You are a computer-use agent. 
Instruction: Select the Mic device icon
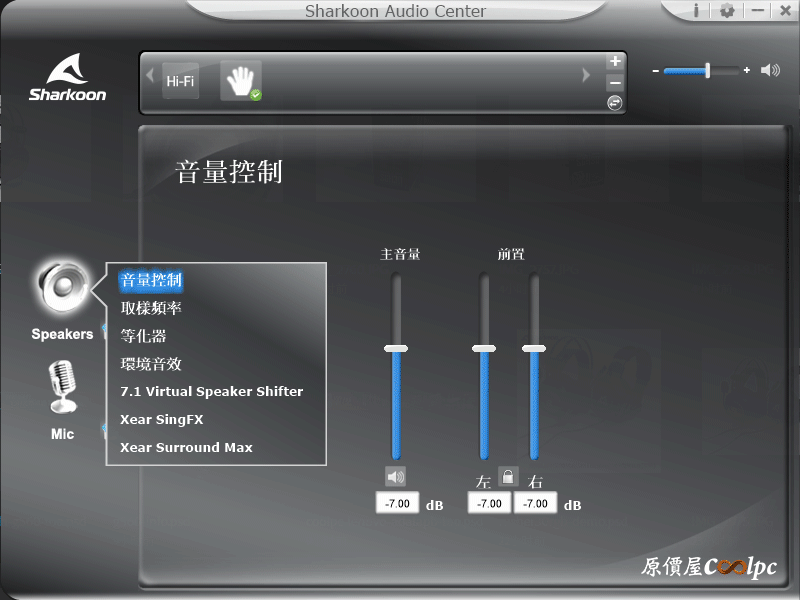[63, 387]
